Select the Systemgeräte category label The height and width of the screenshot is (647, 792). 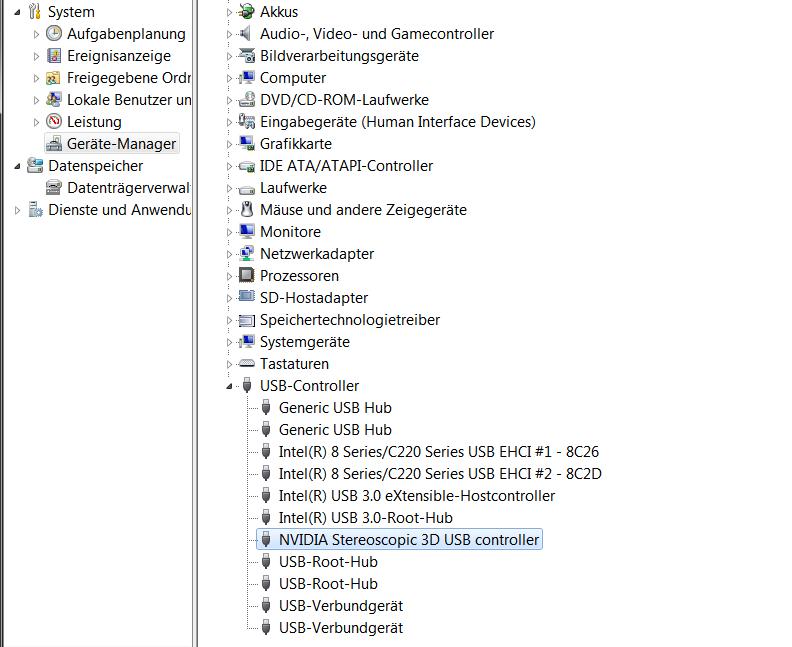[305, 342]
